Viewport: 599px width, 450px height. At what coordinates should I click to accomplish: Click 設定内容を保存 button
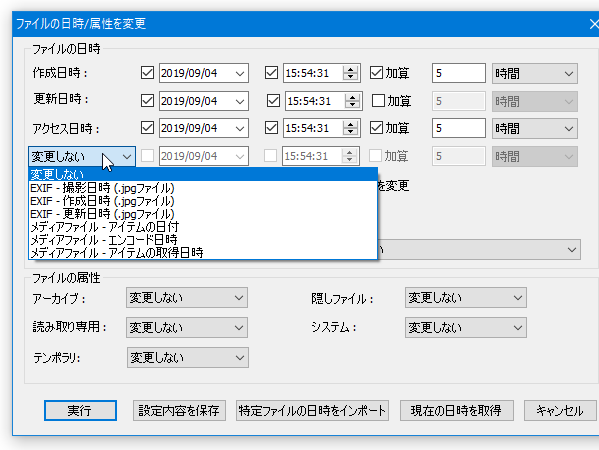tap(179, 411)
